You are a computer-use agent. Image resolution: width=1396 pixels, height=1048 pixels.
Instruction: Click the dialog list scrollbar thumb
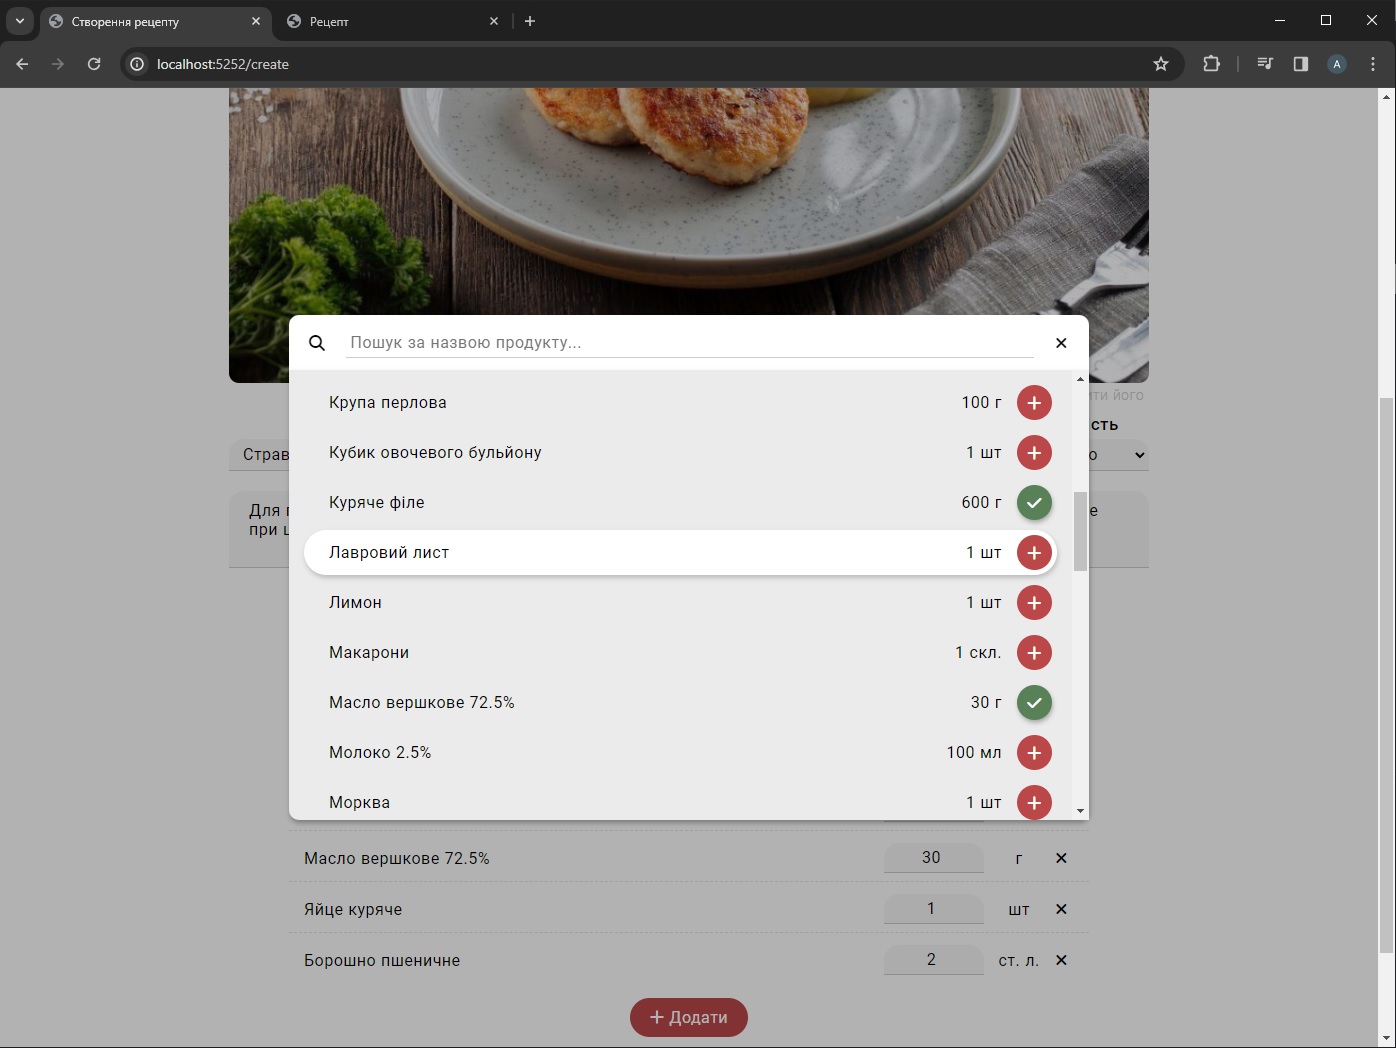point(1080,531)
